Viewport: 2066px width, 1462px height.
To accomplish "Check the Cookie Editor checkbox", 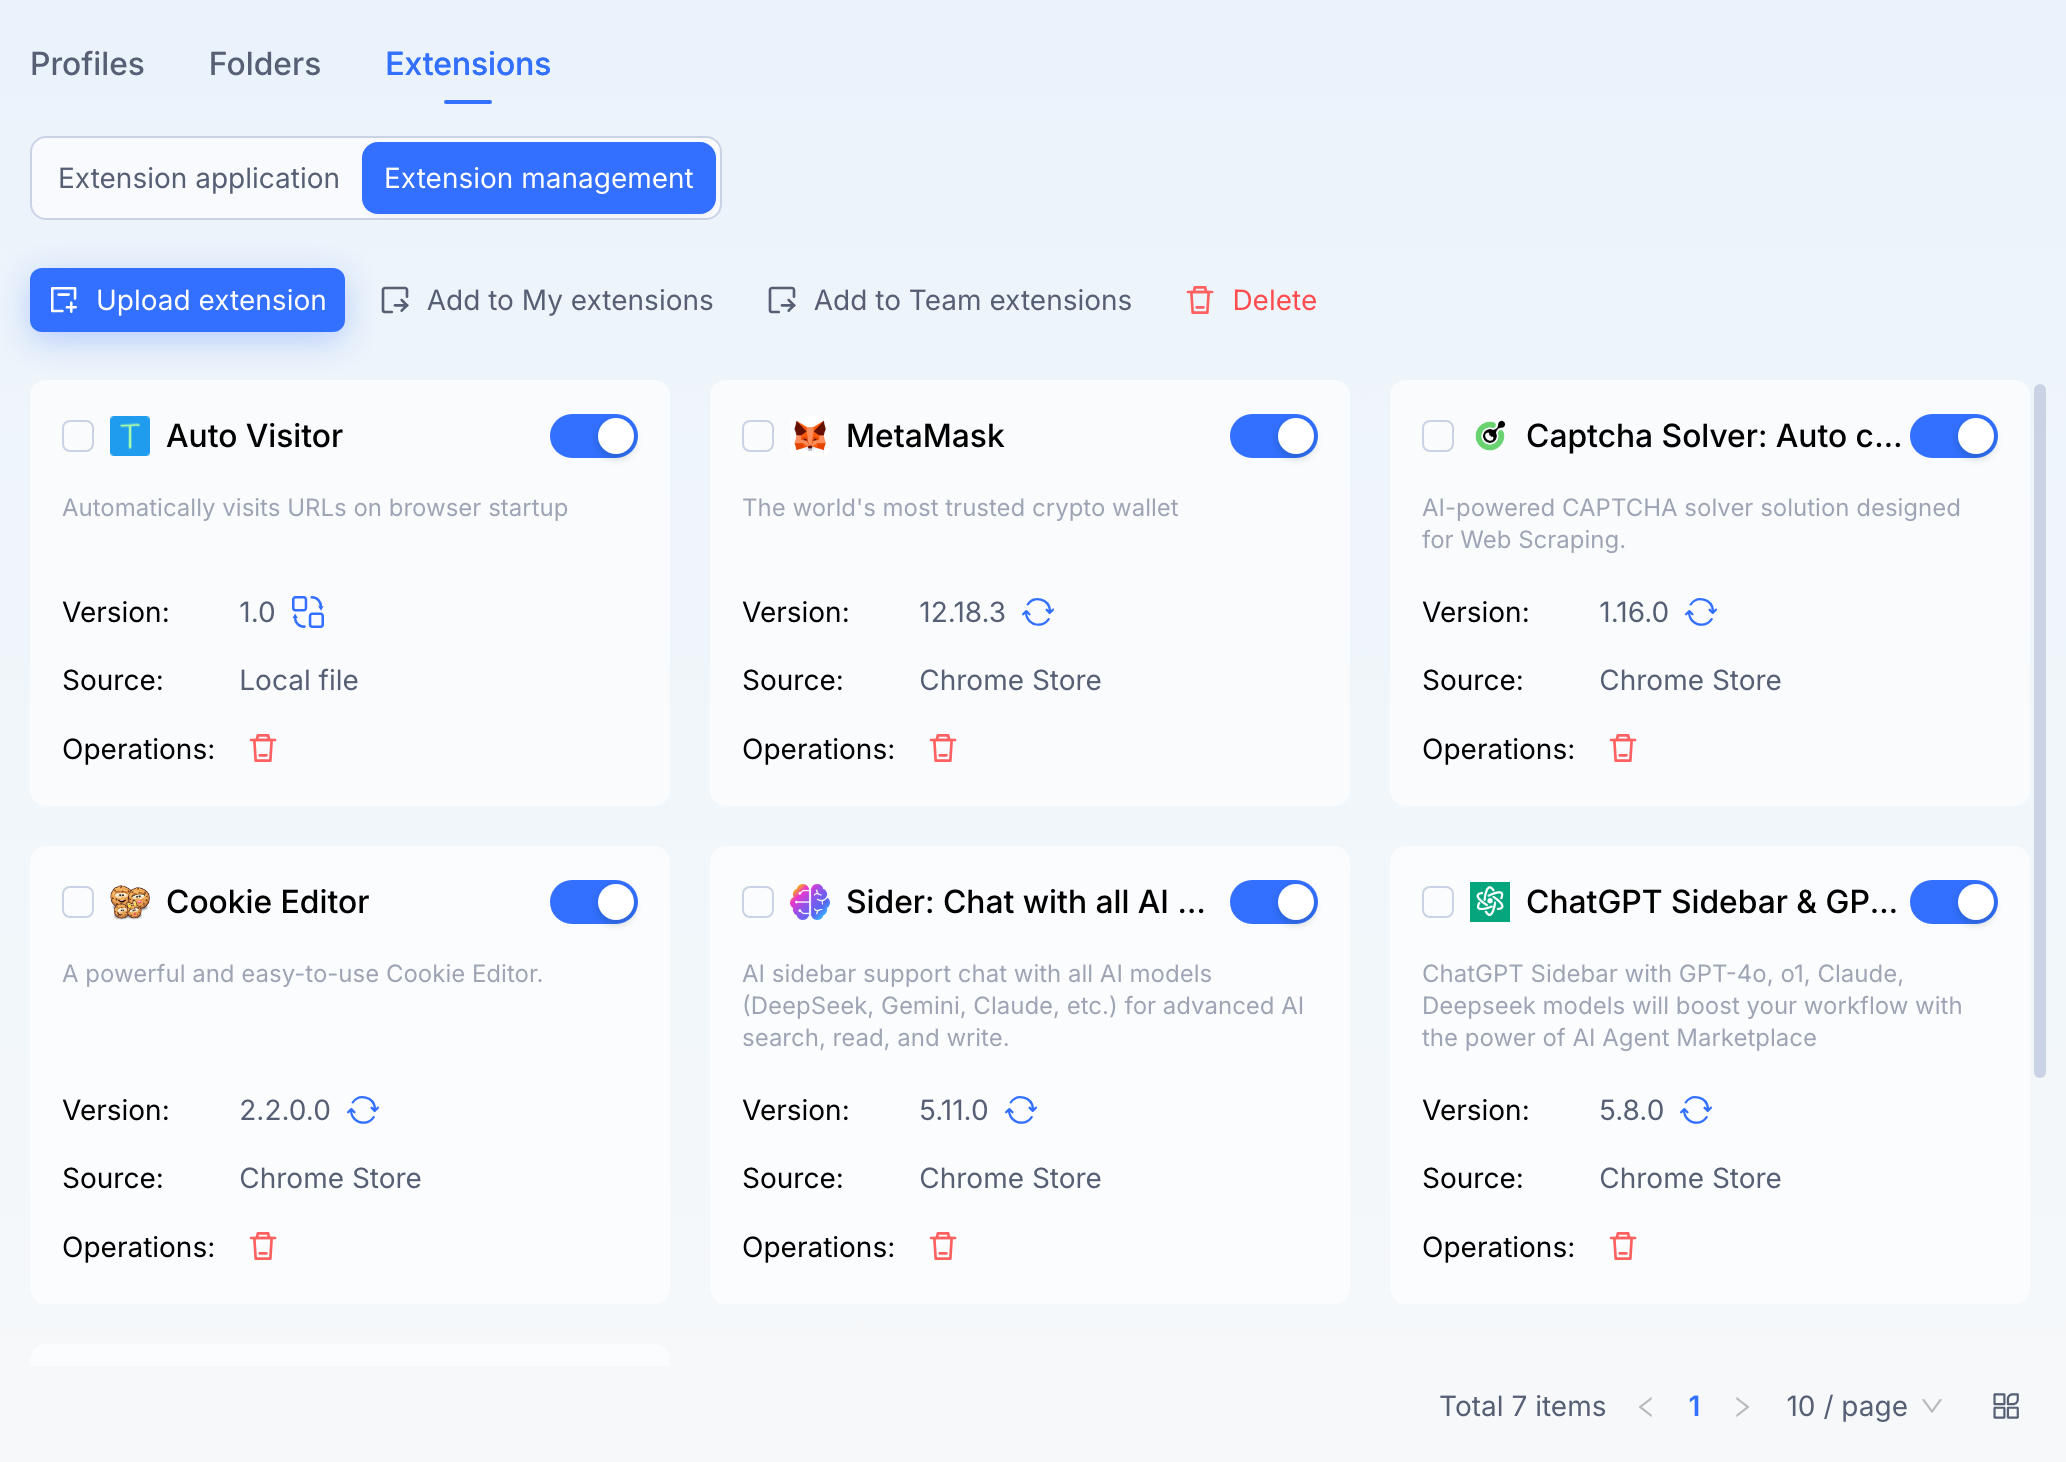I will 78,902.
